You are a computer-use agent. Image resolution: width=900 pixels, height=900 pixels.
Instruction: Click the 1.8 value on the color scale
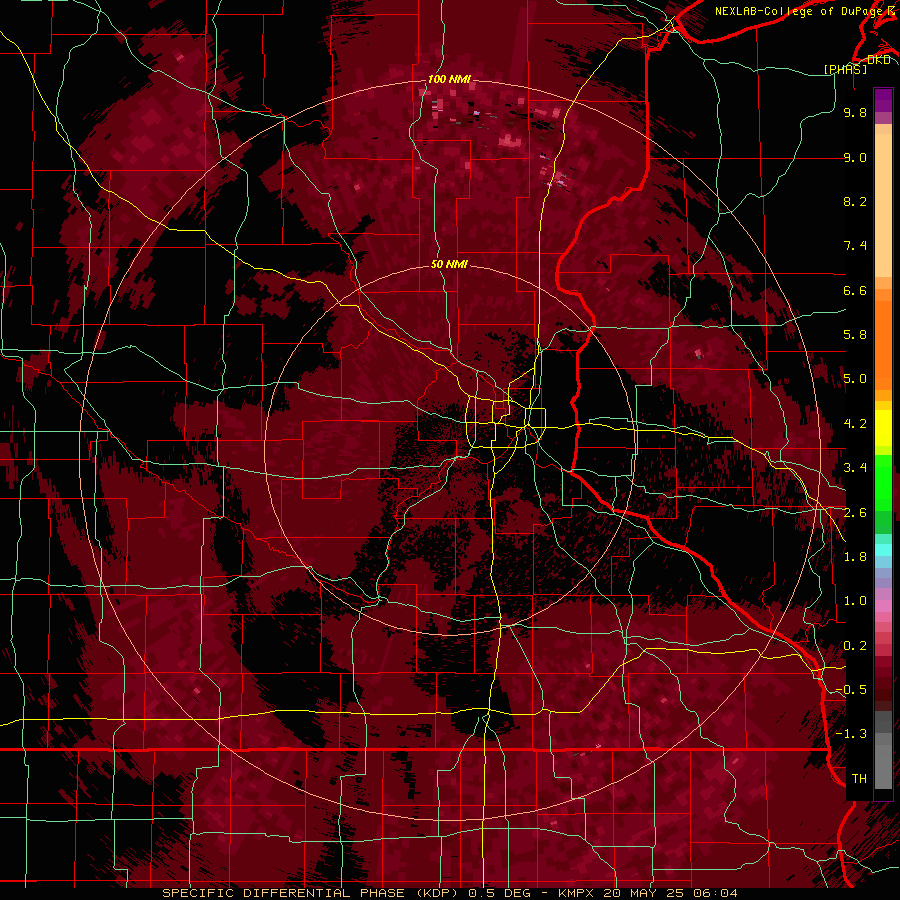tap(855, 557)
